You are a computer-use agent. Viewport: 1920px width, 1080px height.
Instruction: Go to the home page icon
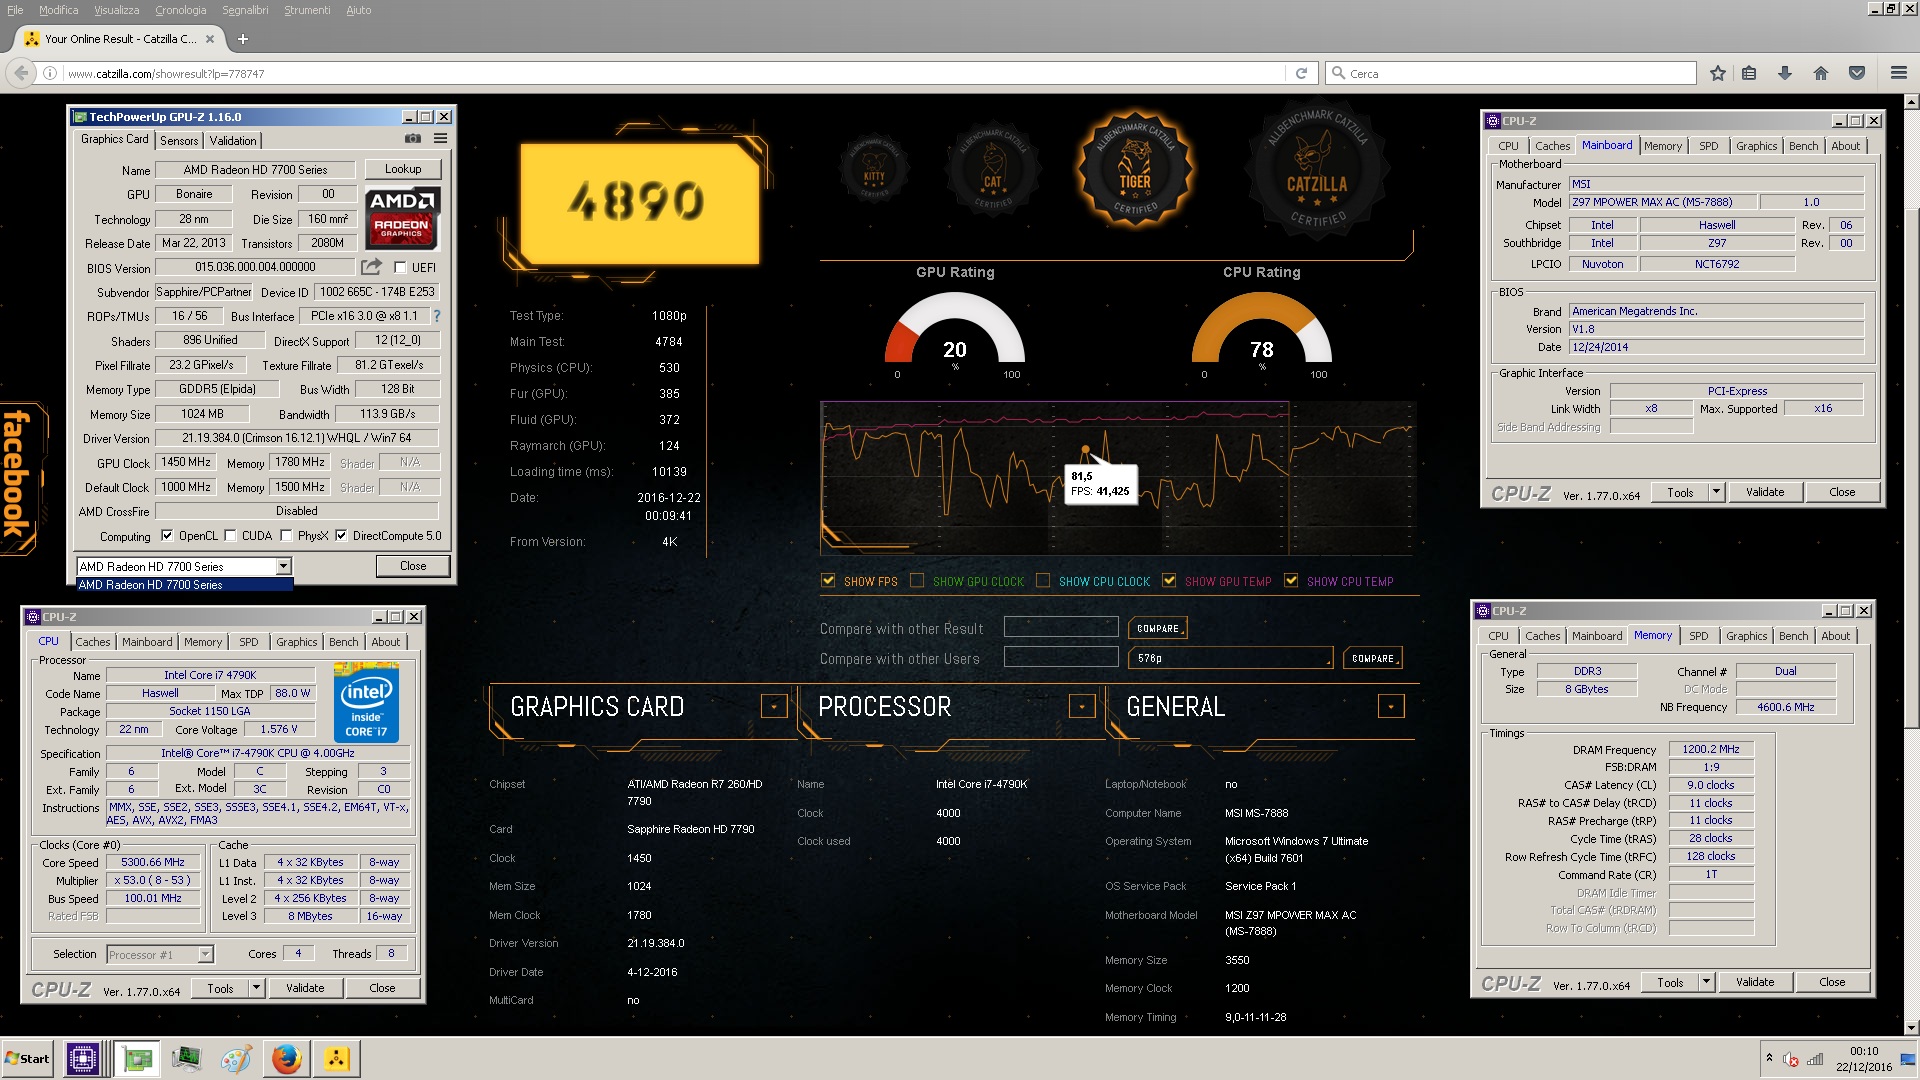(1821, 73)
